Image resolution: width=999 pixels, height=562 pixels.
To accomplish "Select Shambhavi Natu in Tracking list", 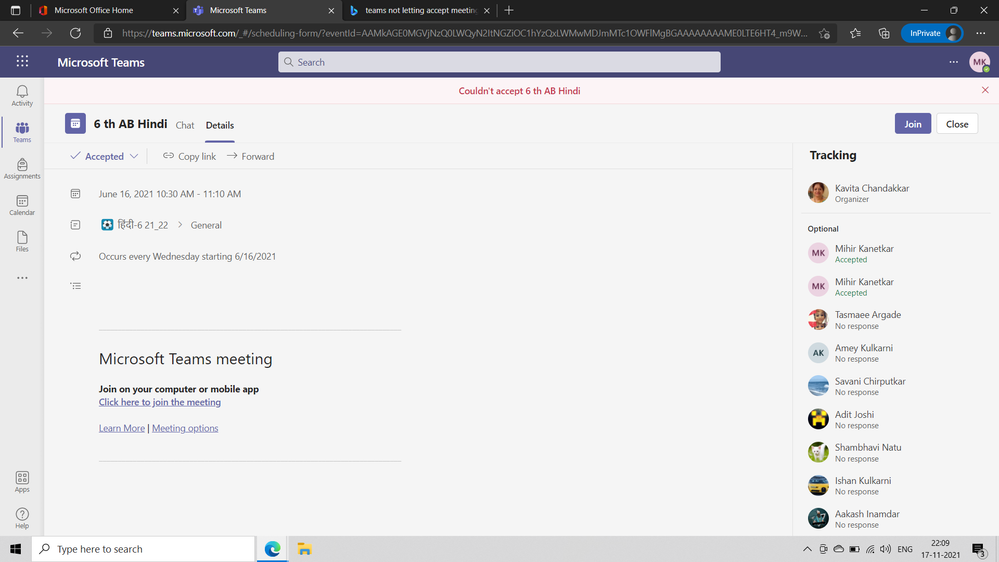I will [x=896, y=452].
